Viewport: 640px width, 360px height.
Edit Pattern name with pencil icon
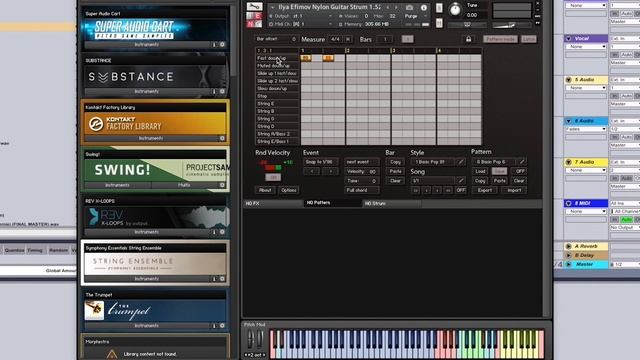(522, 162)
